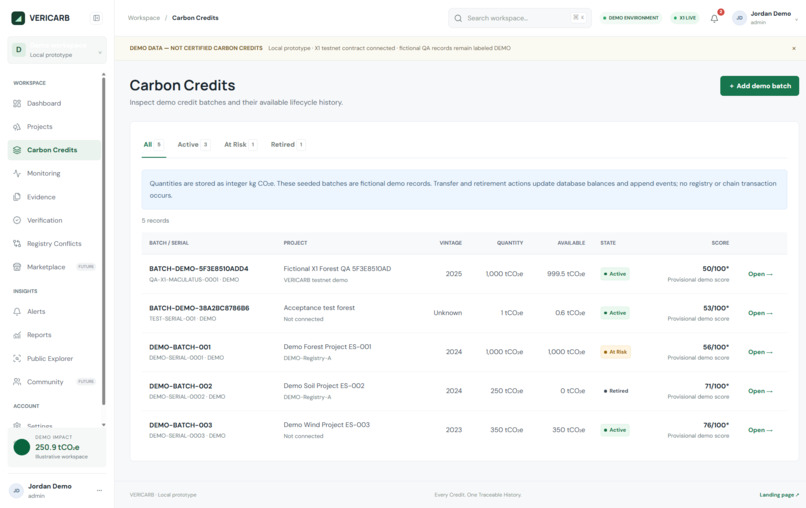Viewport: 806px width, 508px height.
Task: Click the sidebar scroll down arrow
Action: 104,425
